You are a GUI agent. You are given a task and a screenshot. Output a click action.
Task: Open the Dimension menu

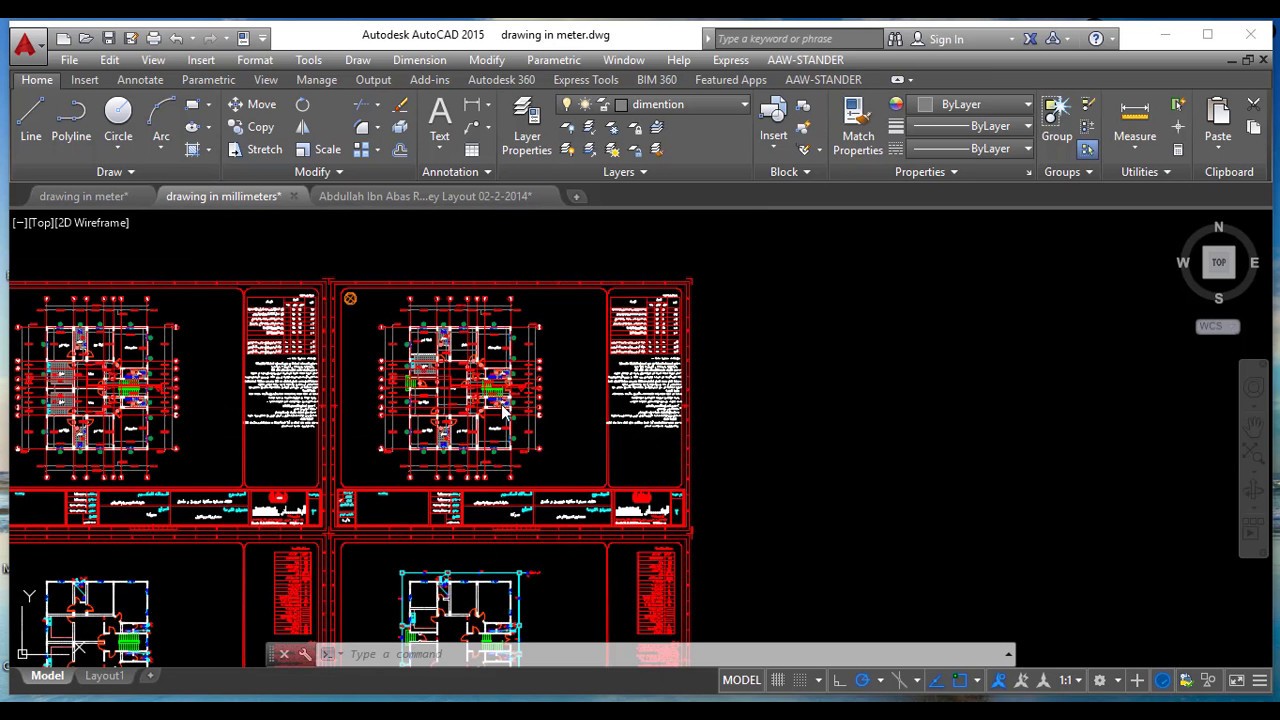[x=419, y=60]
